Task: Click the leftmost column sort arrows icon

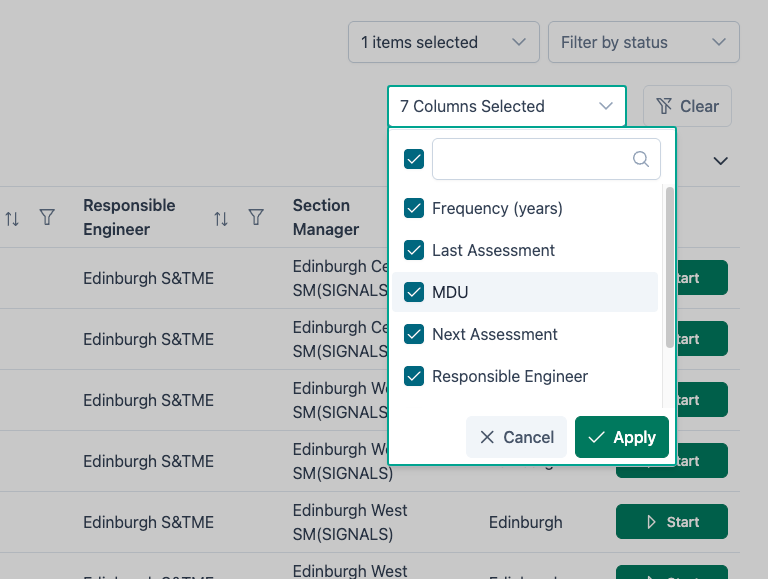Action: [x=12, y=217]
